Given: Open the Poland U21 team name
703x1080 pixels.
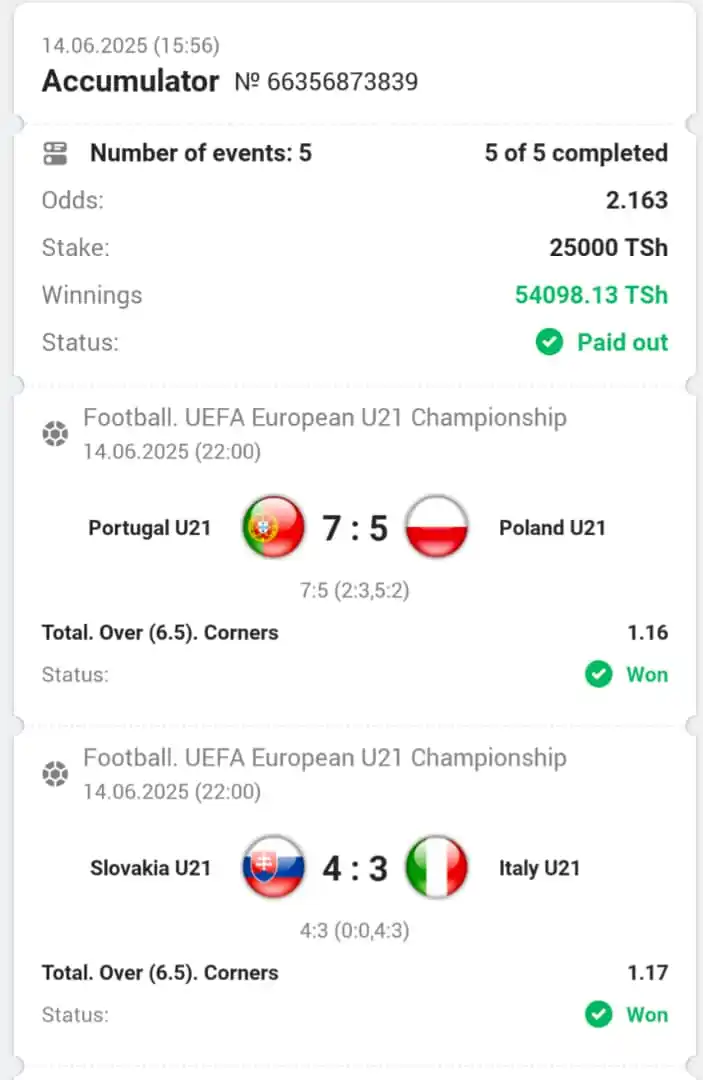Looking at the screenshot, I should (552, 528).
